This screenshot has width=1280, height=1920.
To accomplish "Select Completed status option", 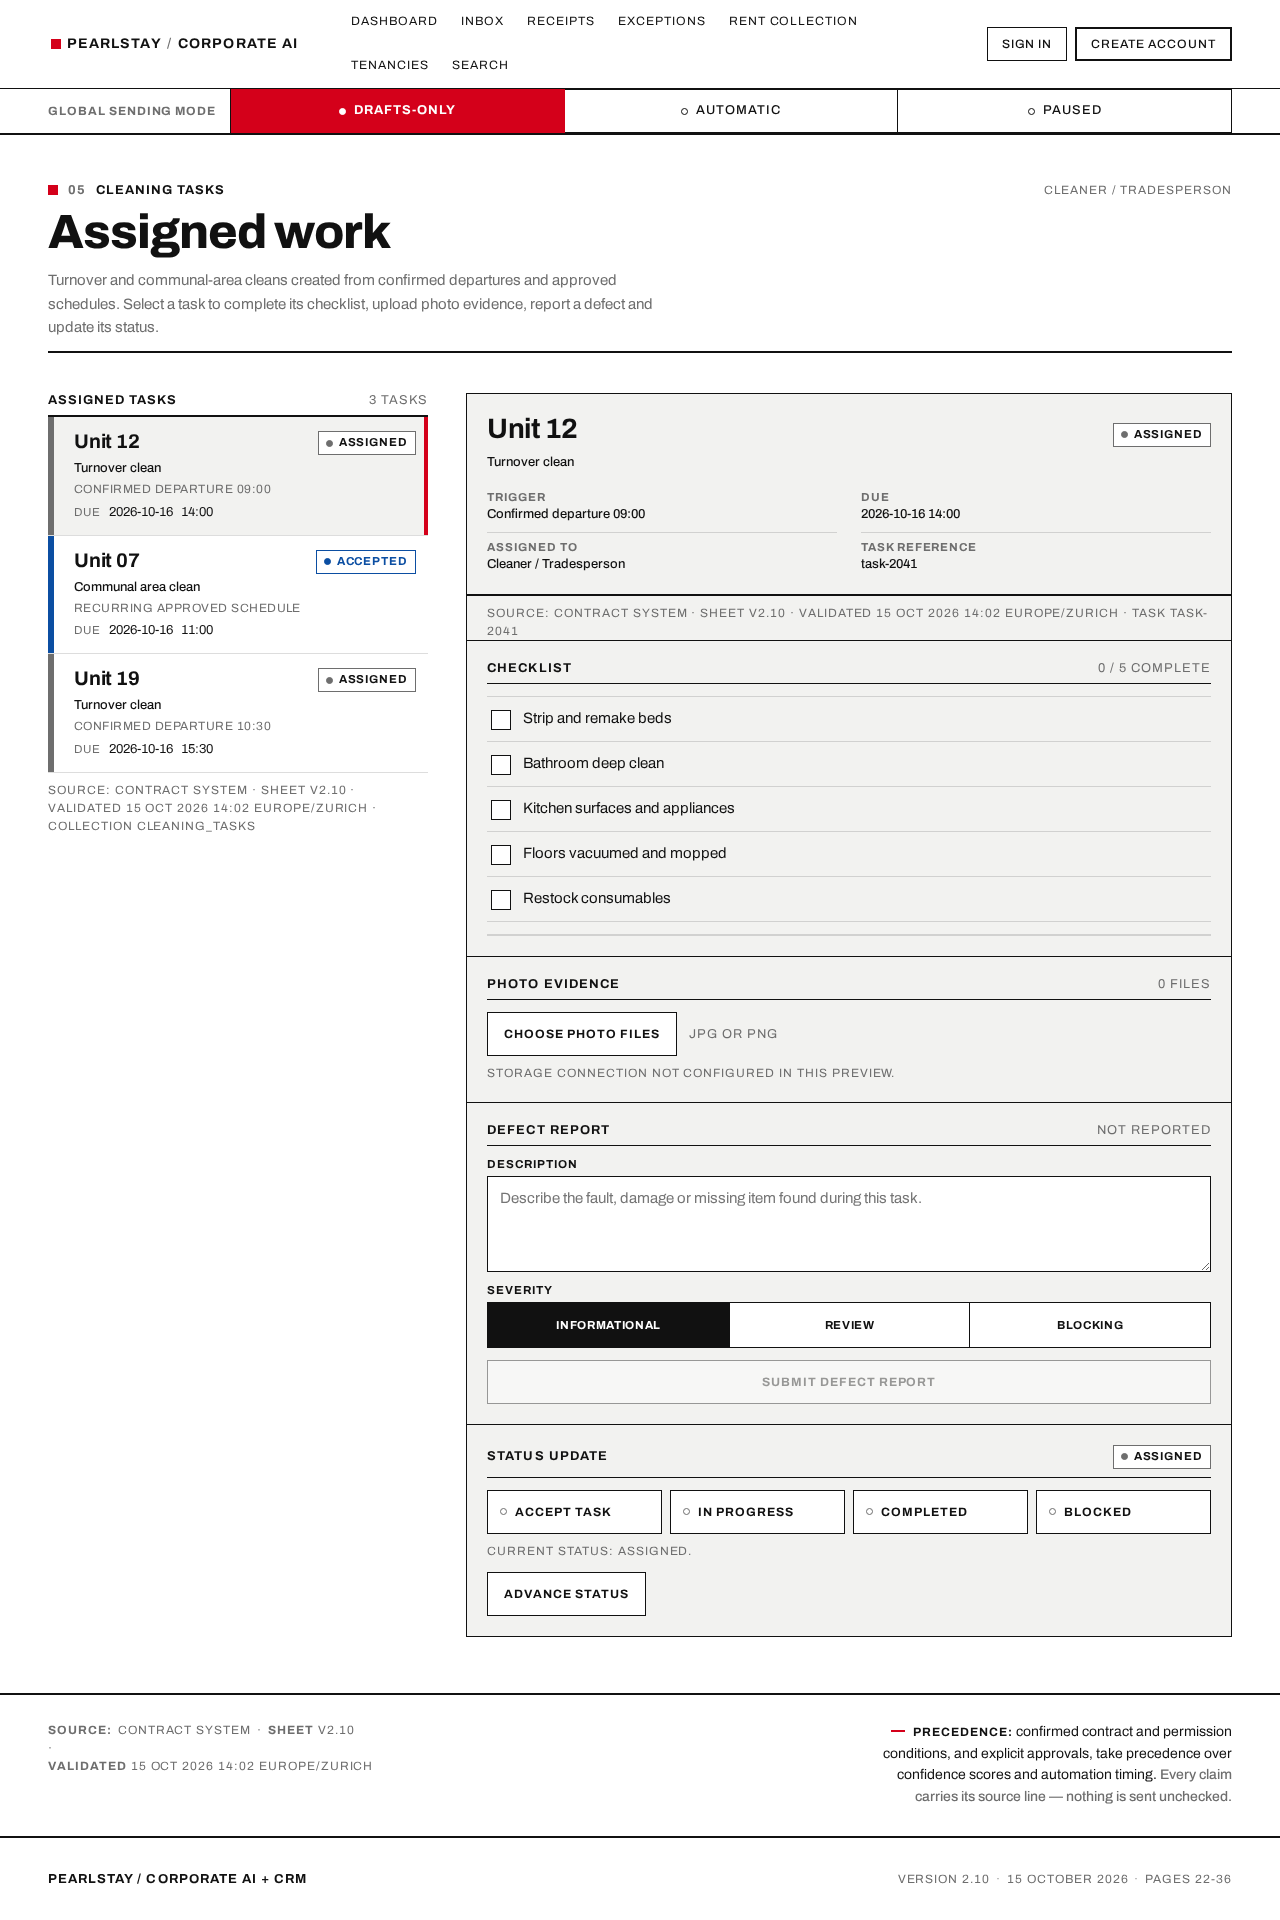I will (x=940, y=1512).
